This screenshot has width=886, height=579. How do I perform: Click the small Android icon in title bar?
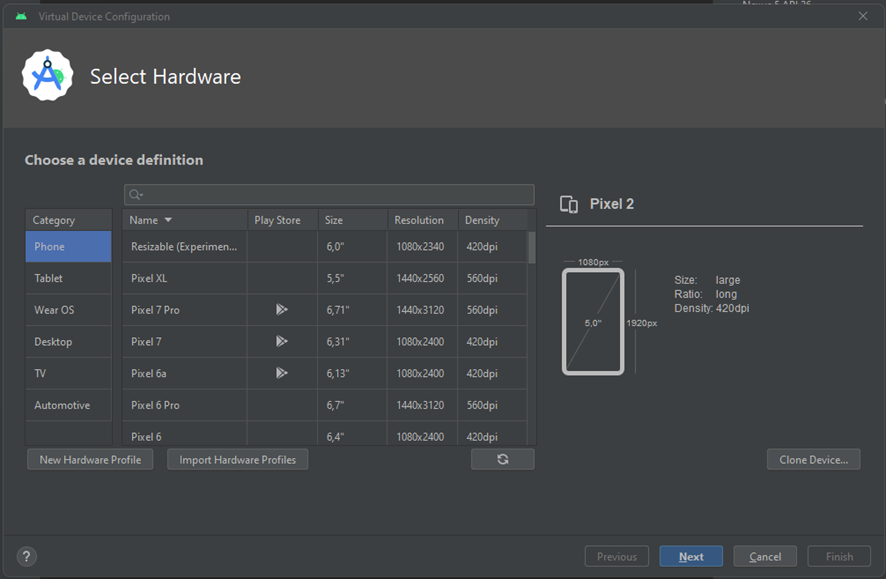(21, 16)
